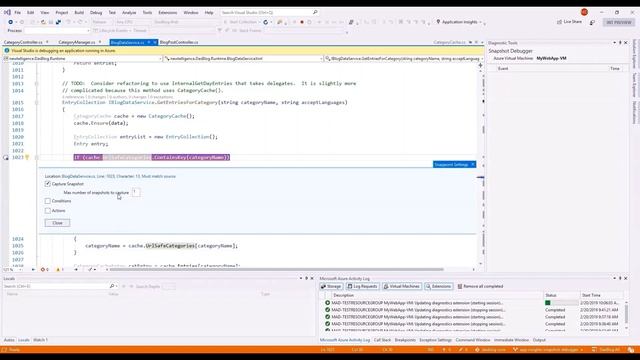Click the restart circular arrow toolbar icon

[x=266, y=22]
